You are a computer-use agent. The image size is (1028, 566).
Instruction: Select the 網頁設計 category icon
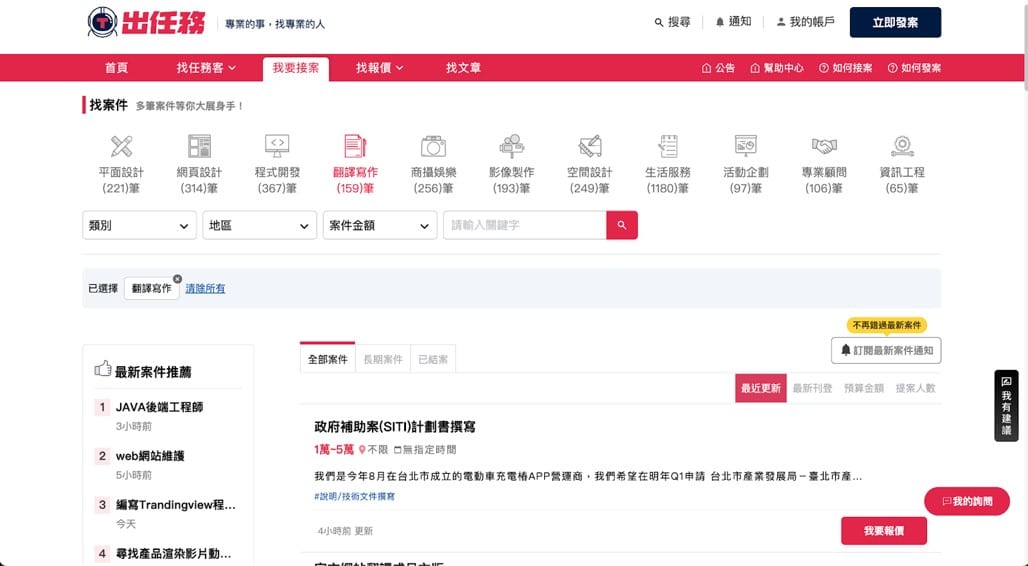coord(199,147)
